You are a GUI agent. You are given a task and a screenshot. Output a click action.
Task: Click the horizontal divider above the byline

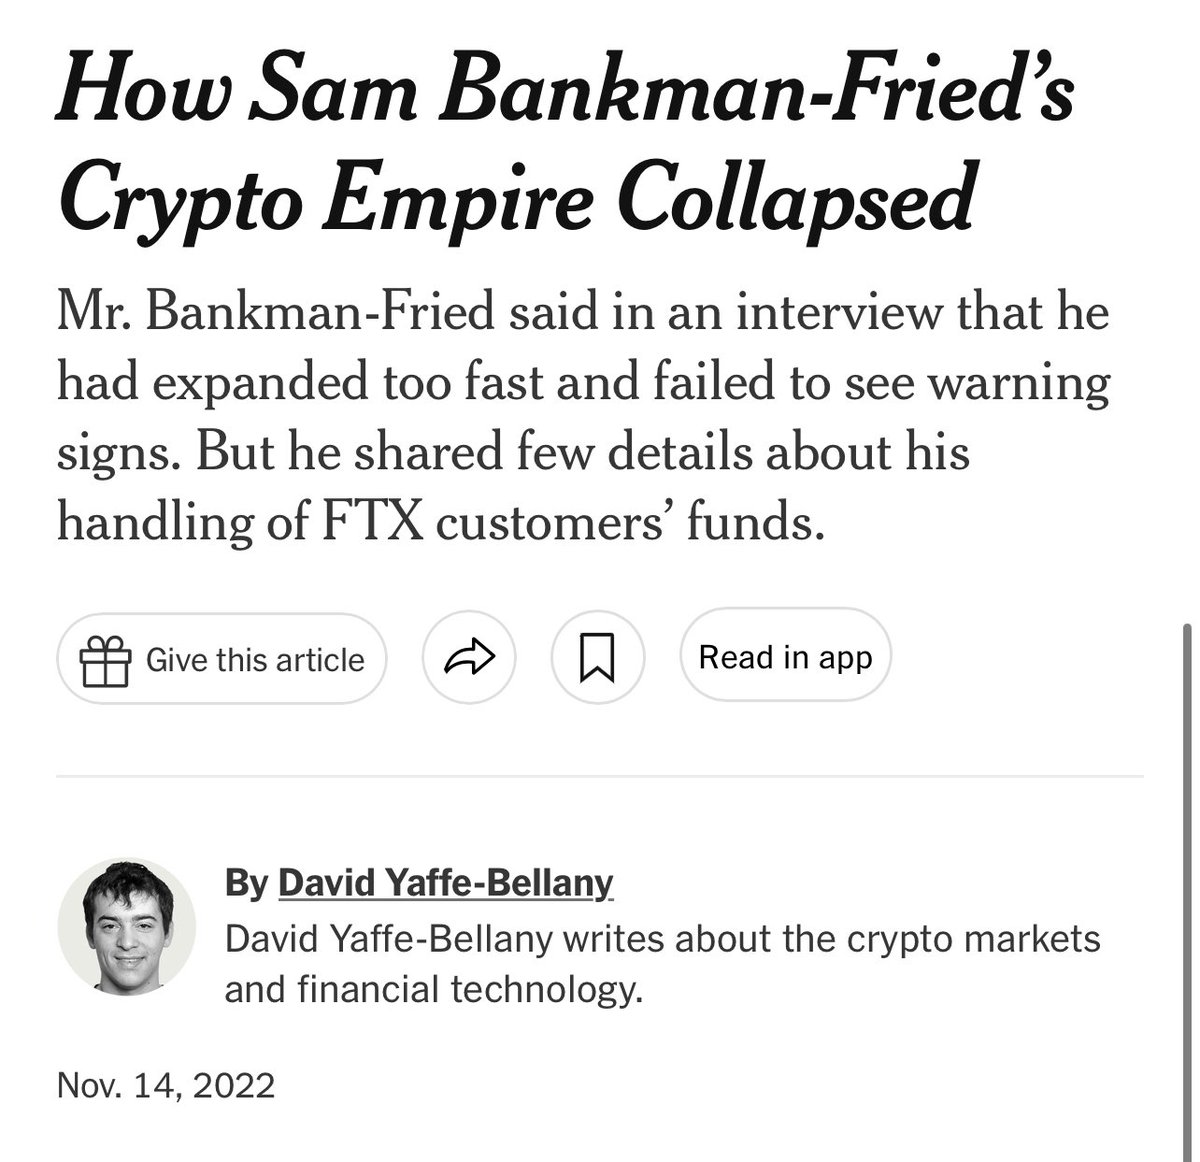click(600, 775)
